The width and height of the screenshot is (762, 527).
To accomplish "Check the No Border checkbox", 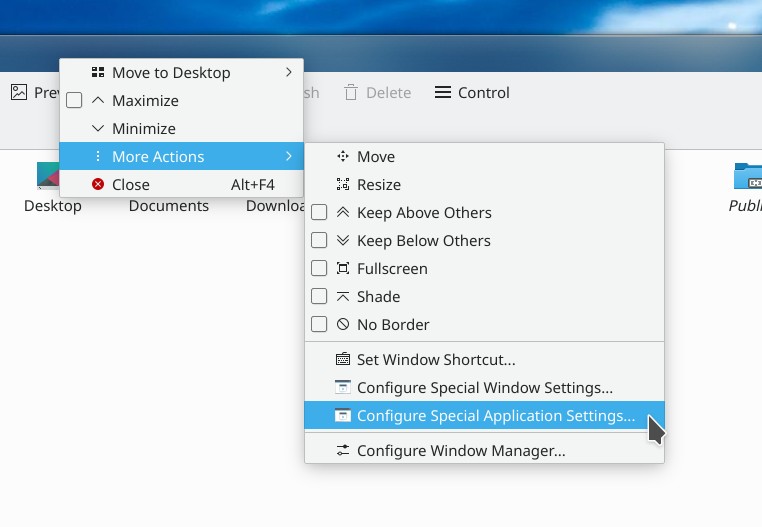I will [319, 325].
